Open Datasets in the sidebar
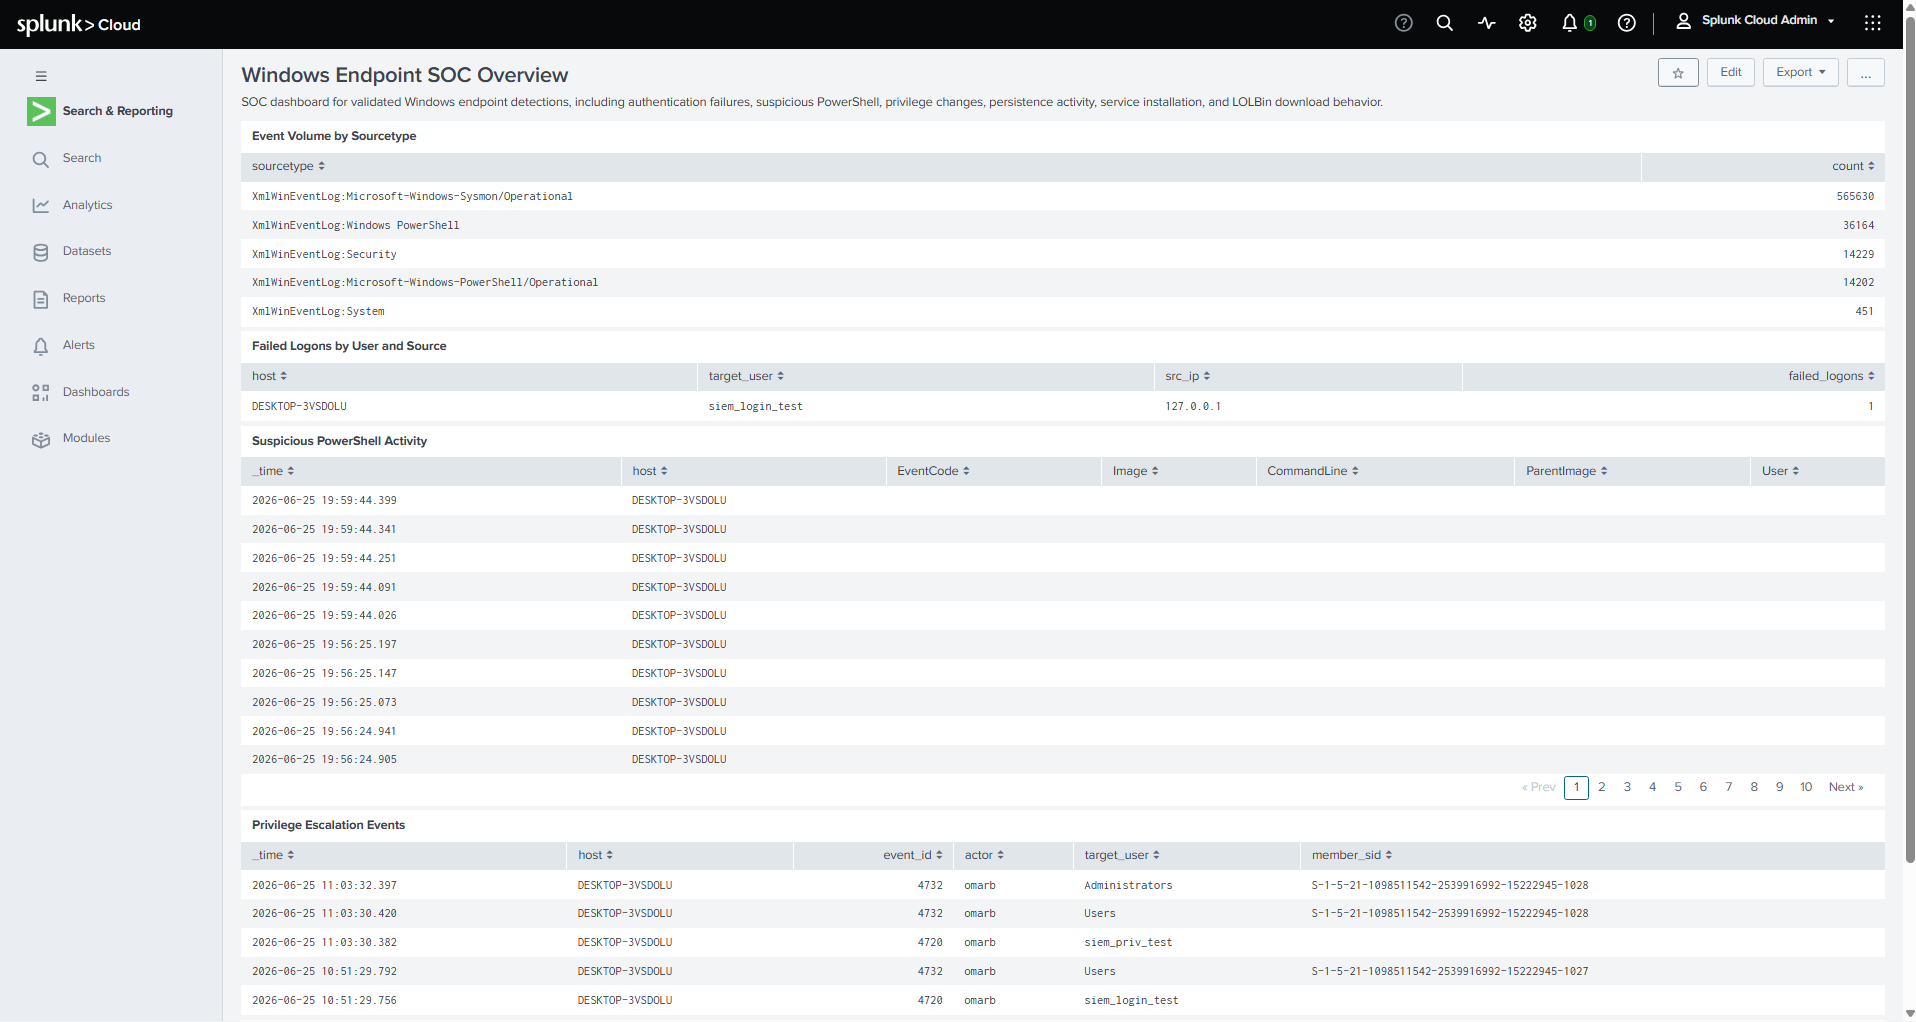1916x1022 pixels. click(x=87, y=252)
